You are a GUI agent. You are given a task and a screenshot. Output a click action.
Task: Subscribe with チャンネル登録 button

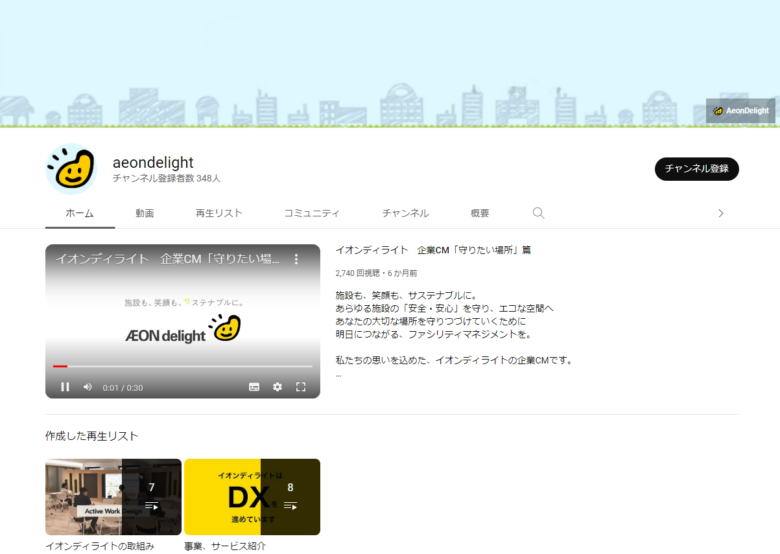tap(696, 169)
